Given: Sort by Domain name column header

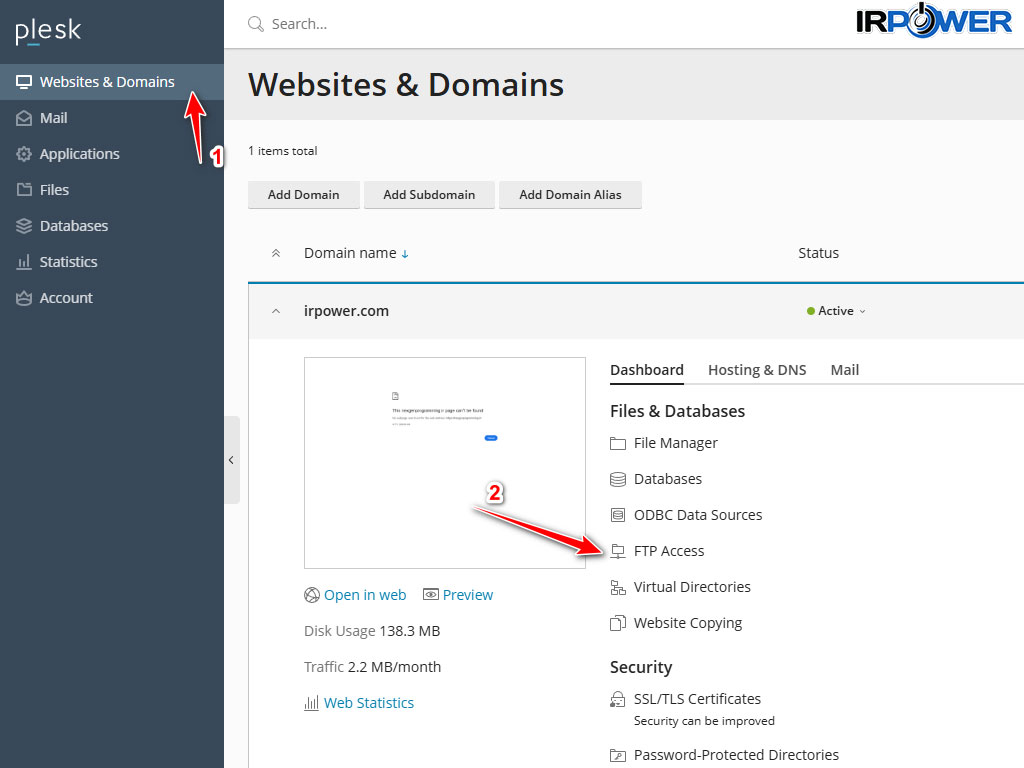Looking at the screenshot, I should tap(350, 253).
